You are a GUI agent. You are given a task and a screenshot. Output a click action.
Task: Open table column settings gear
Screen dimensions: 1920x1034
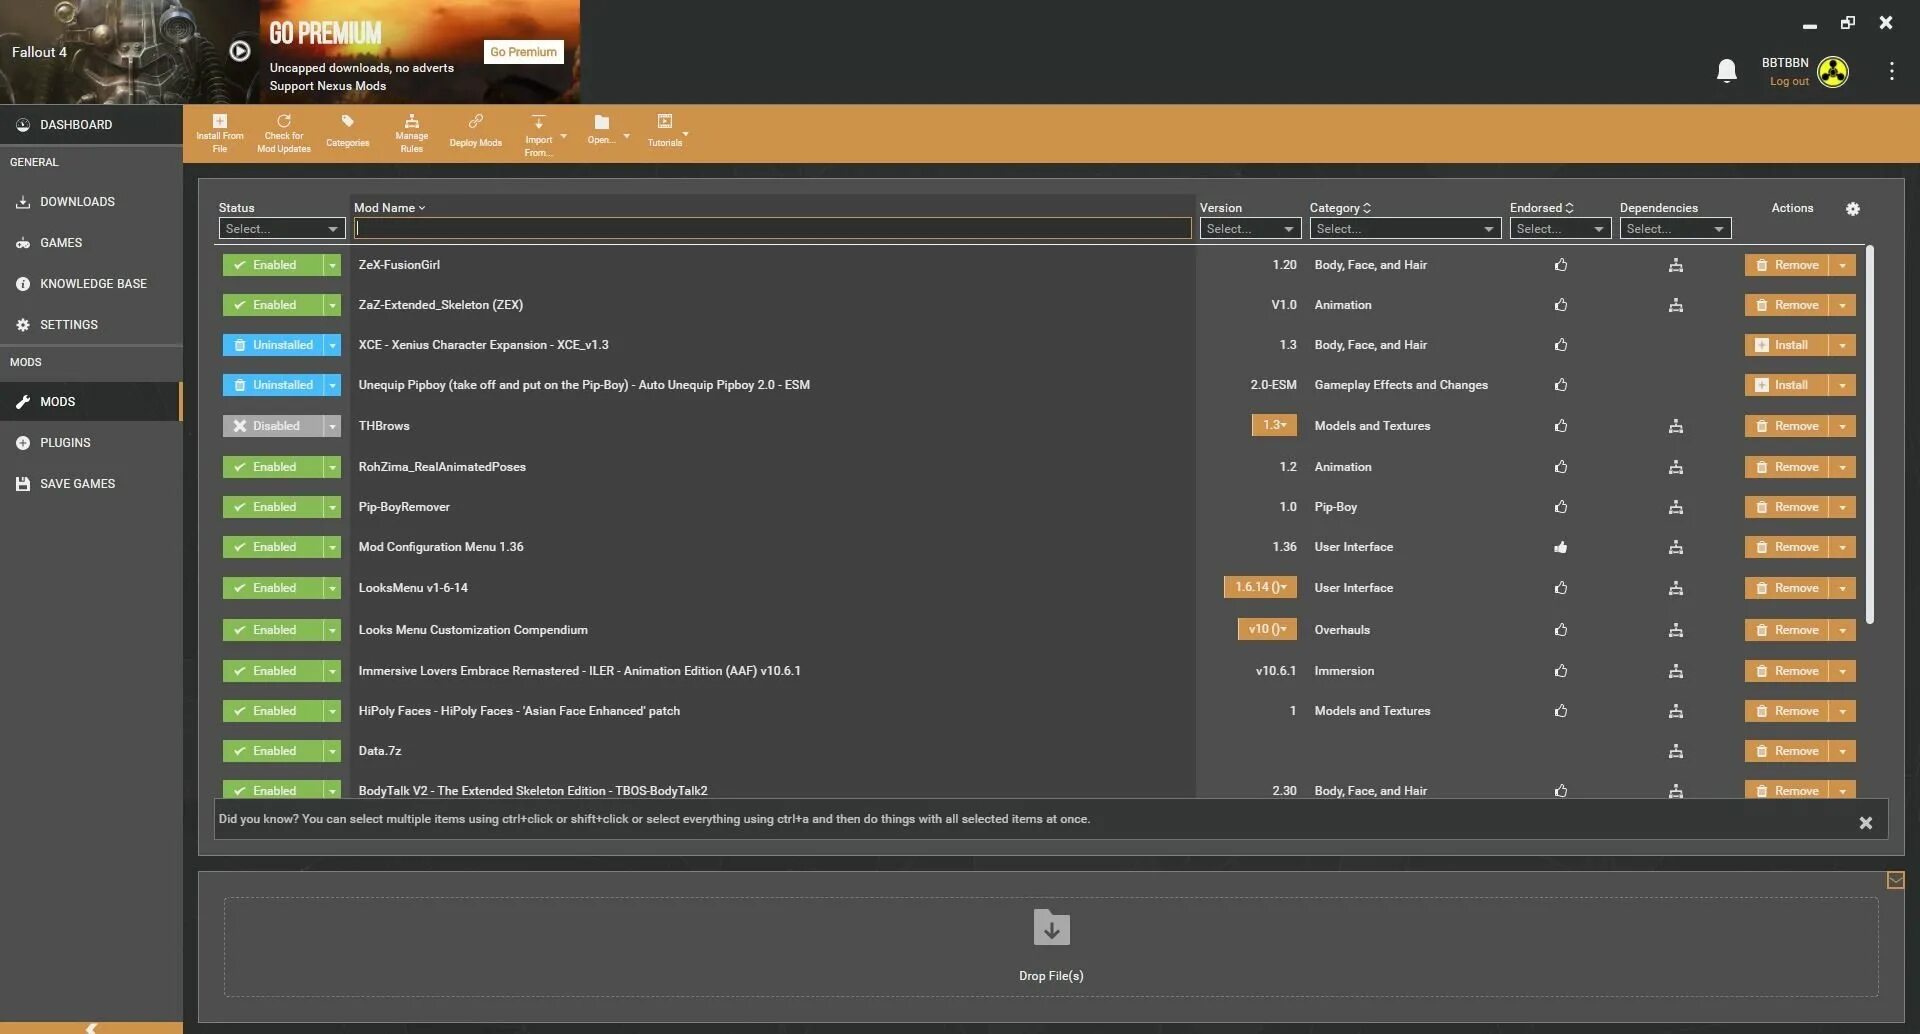1853,208
